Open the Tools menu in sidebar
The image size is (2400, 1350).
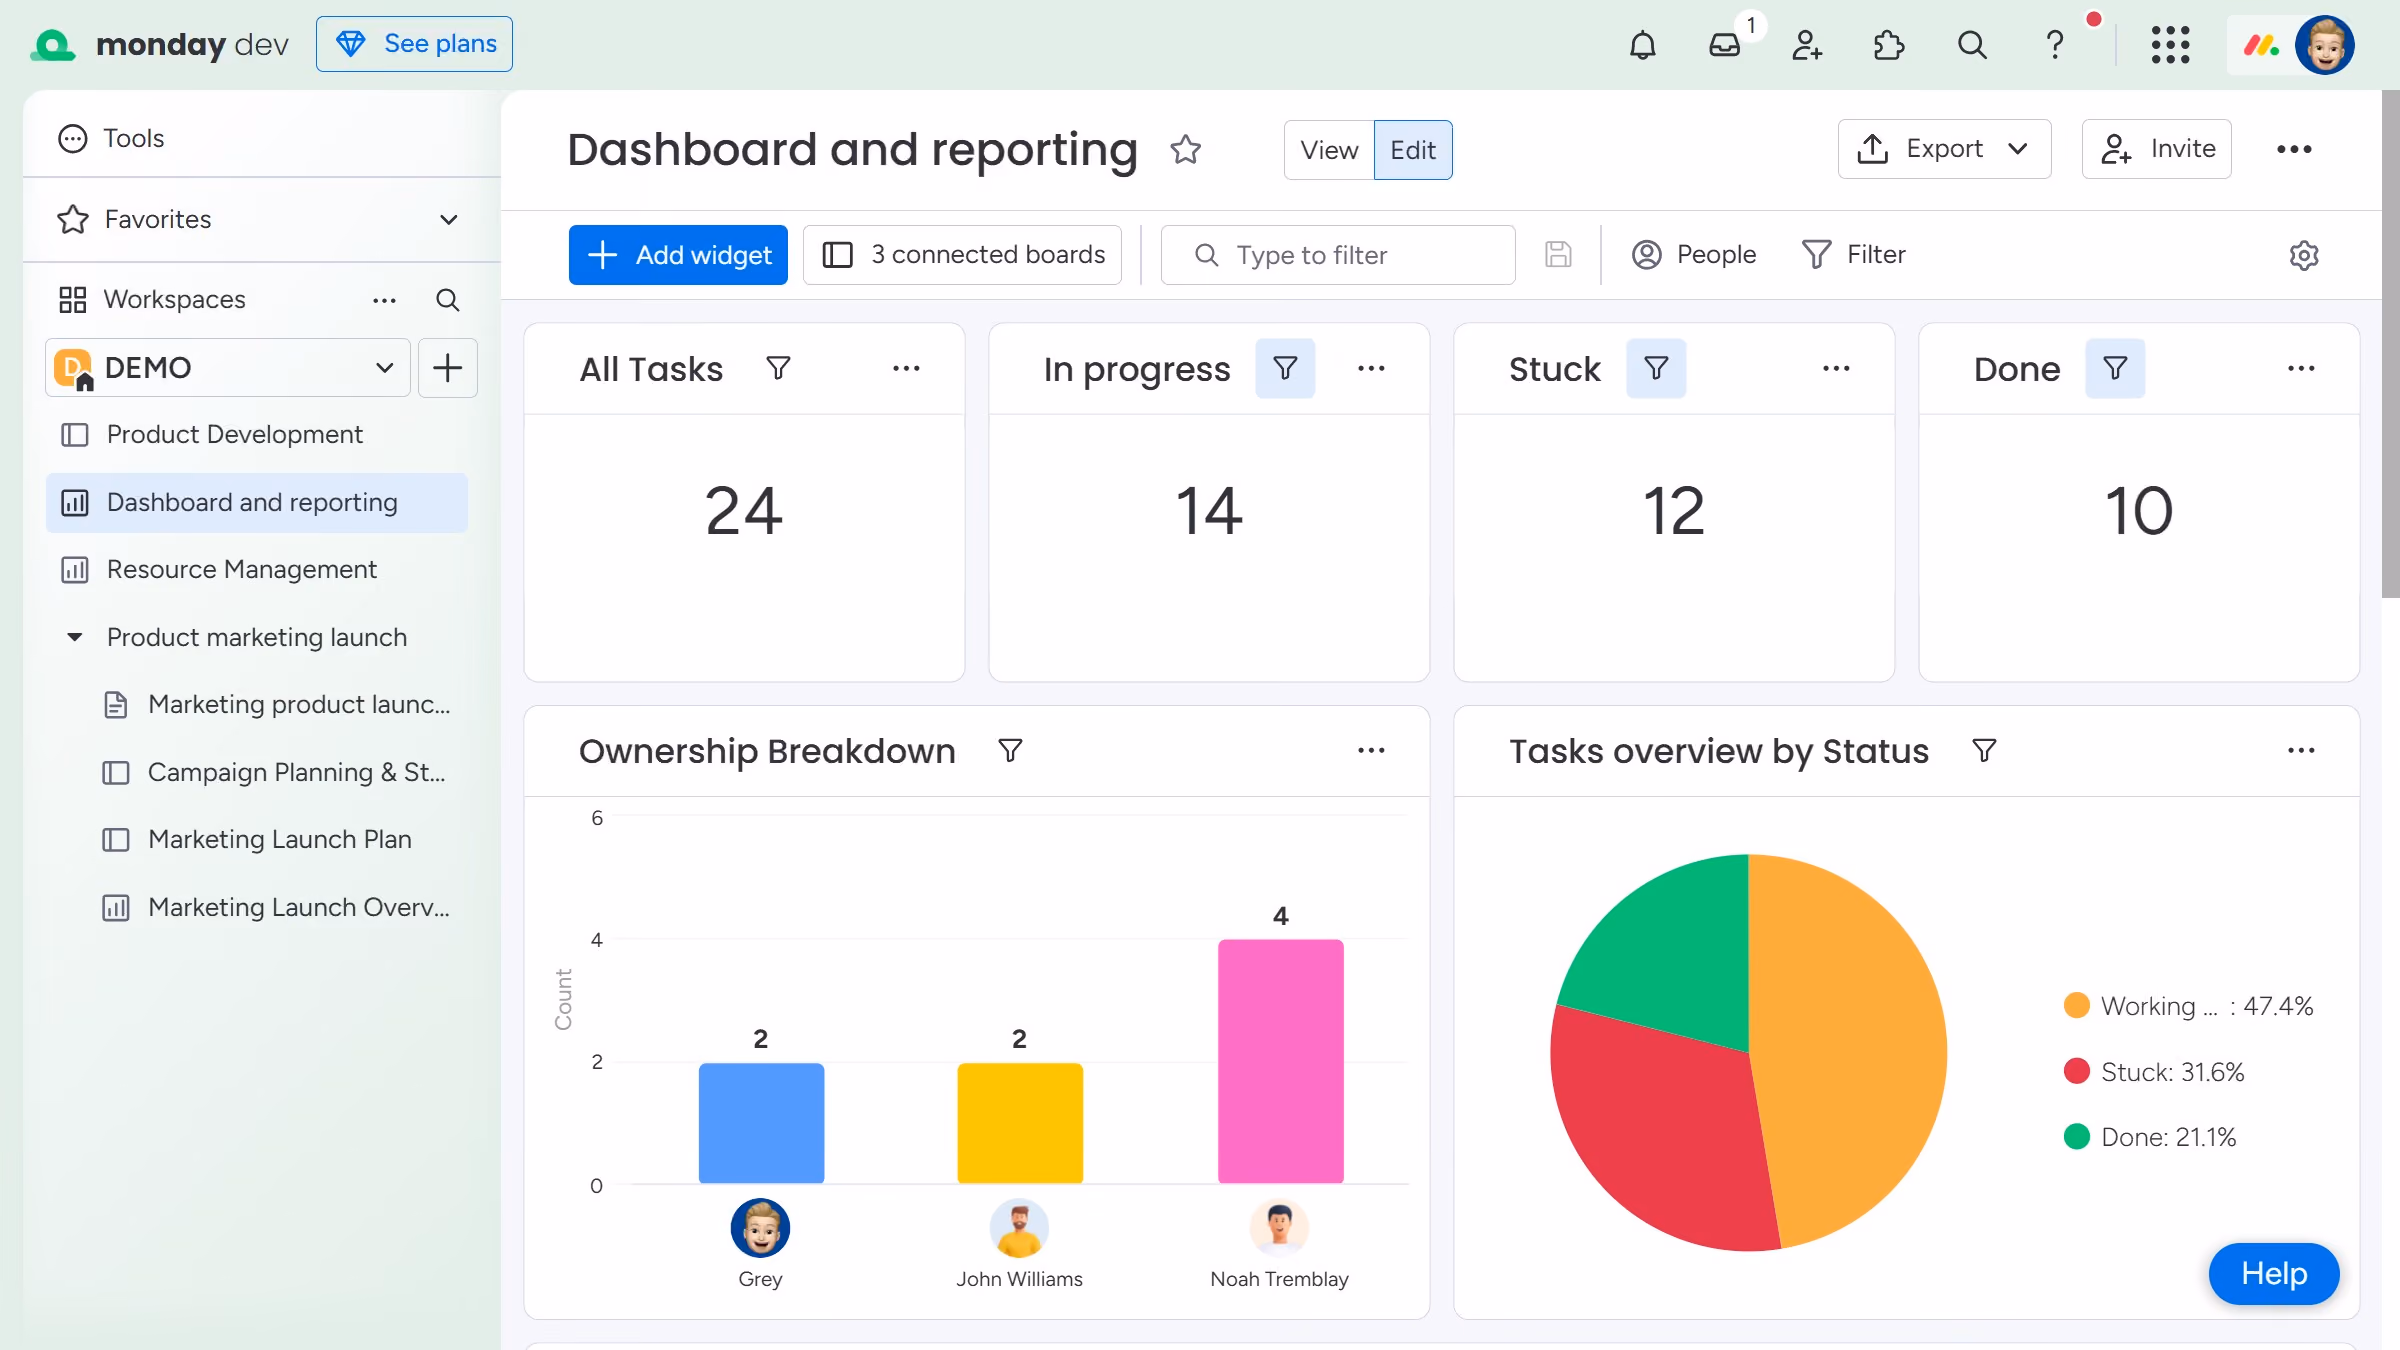pyautogui.click(x=111, y=138)
